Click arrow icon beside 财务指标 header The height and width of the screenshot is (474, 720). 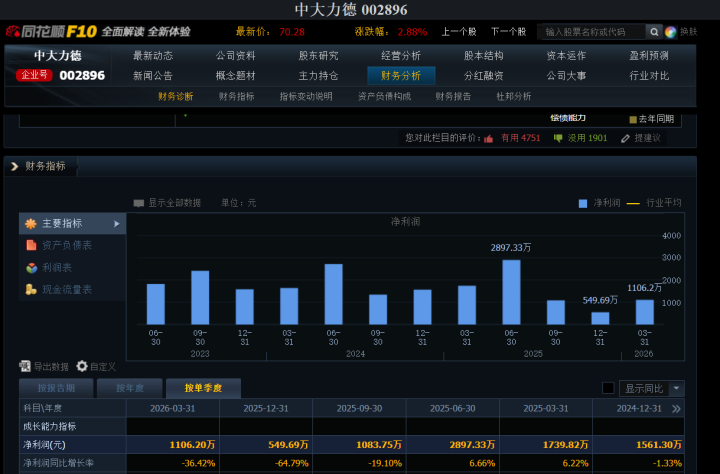coord(15,166)
